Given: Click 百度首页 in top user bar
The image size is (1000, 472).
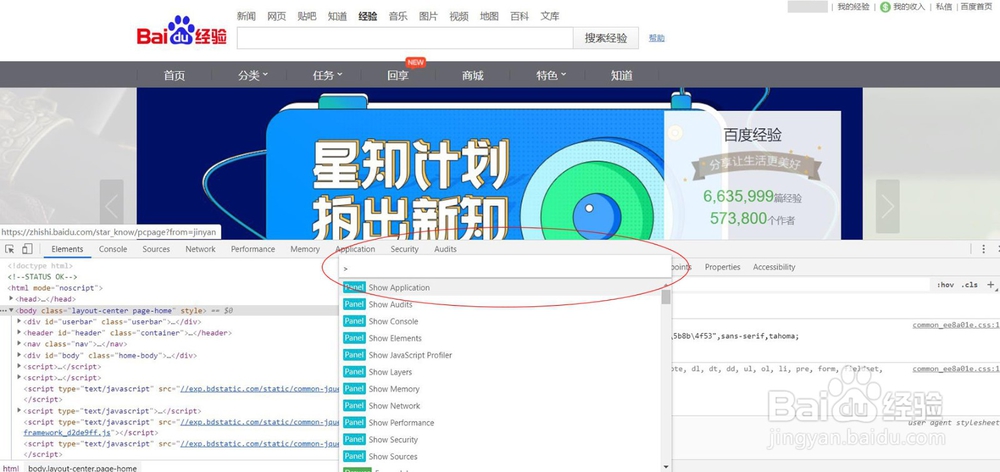Looking at the screenshot, I should [976, 6].
